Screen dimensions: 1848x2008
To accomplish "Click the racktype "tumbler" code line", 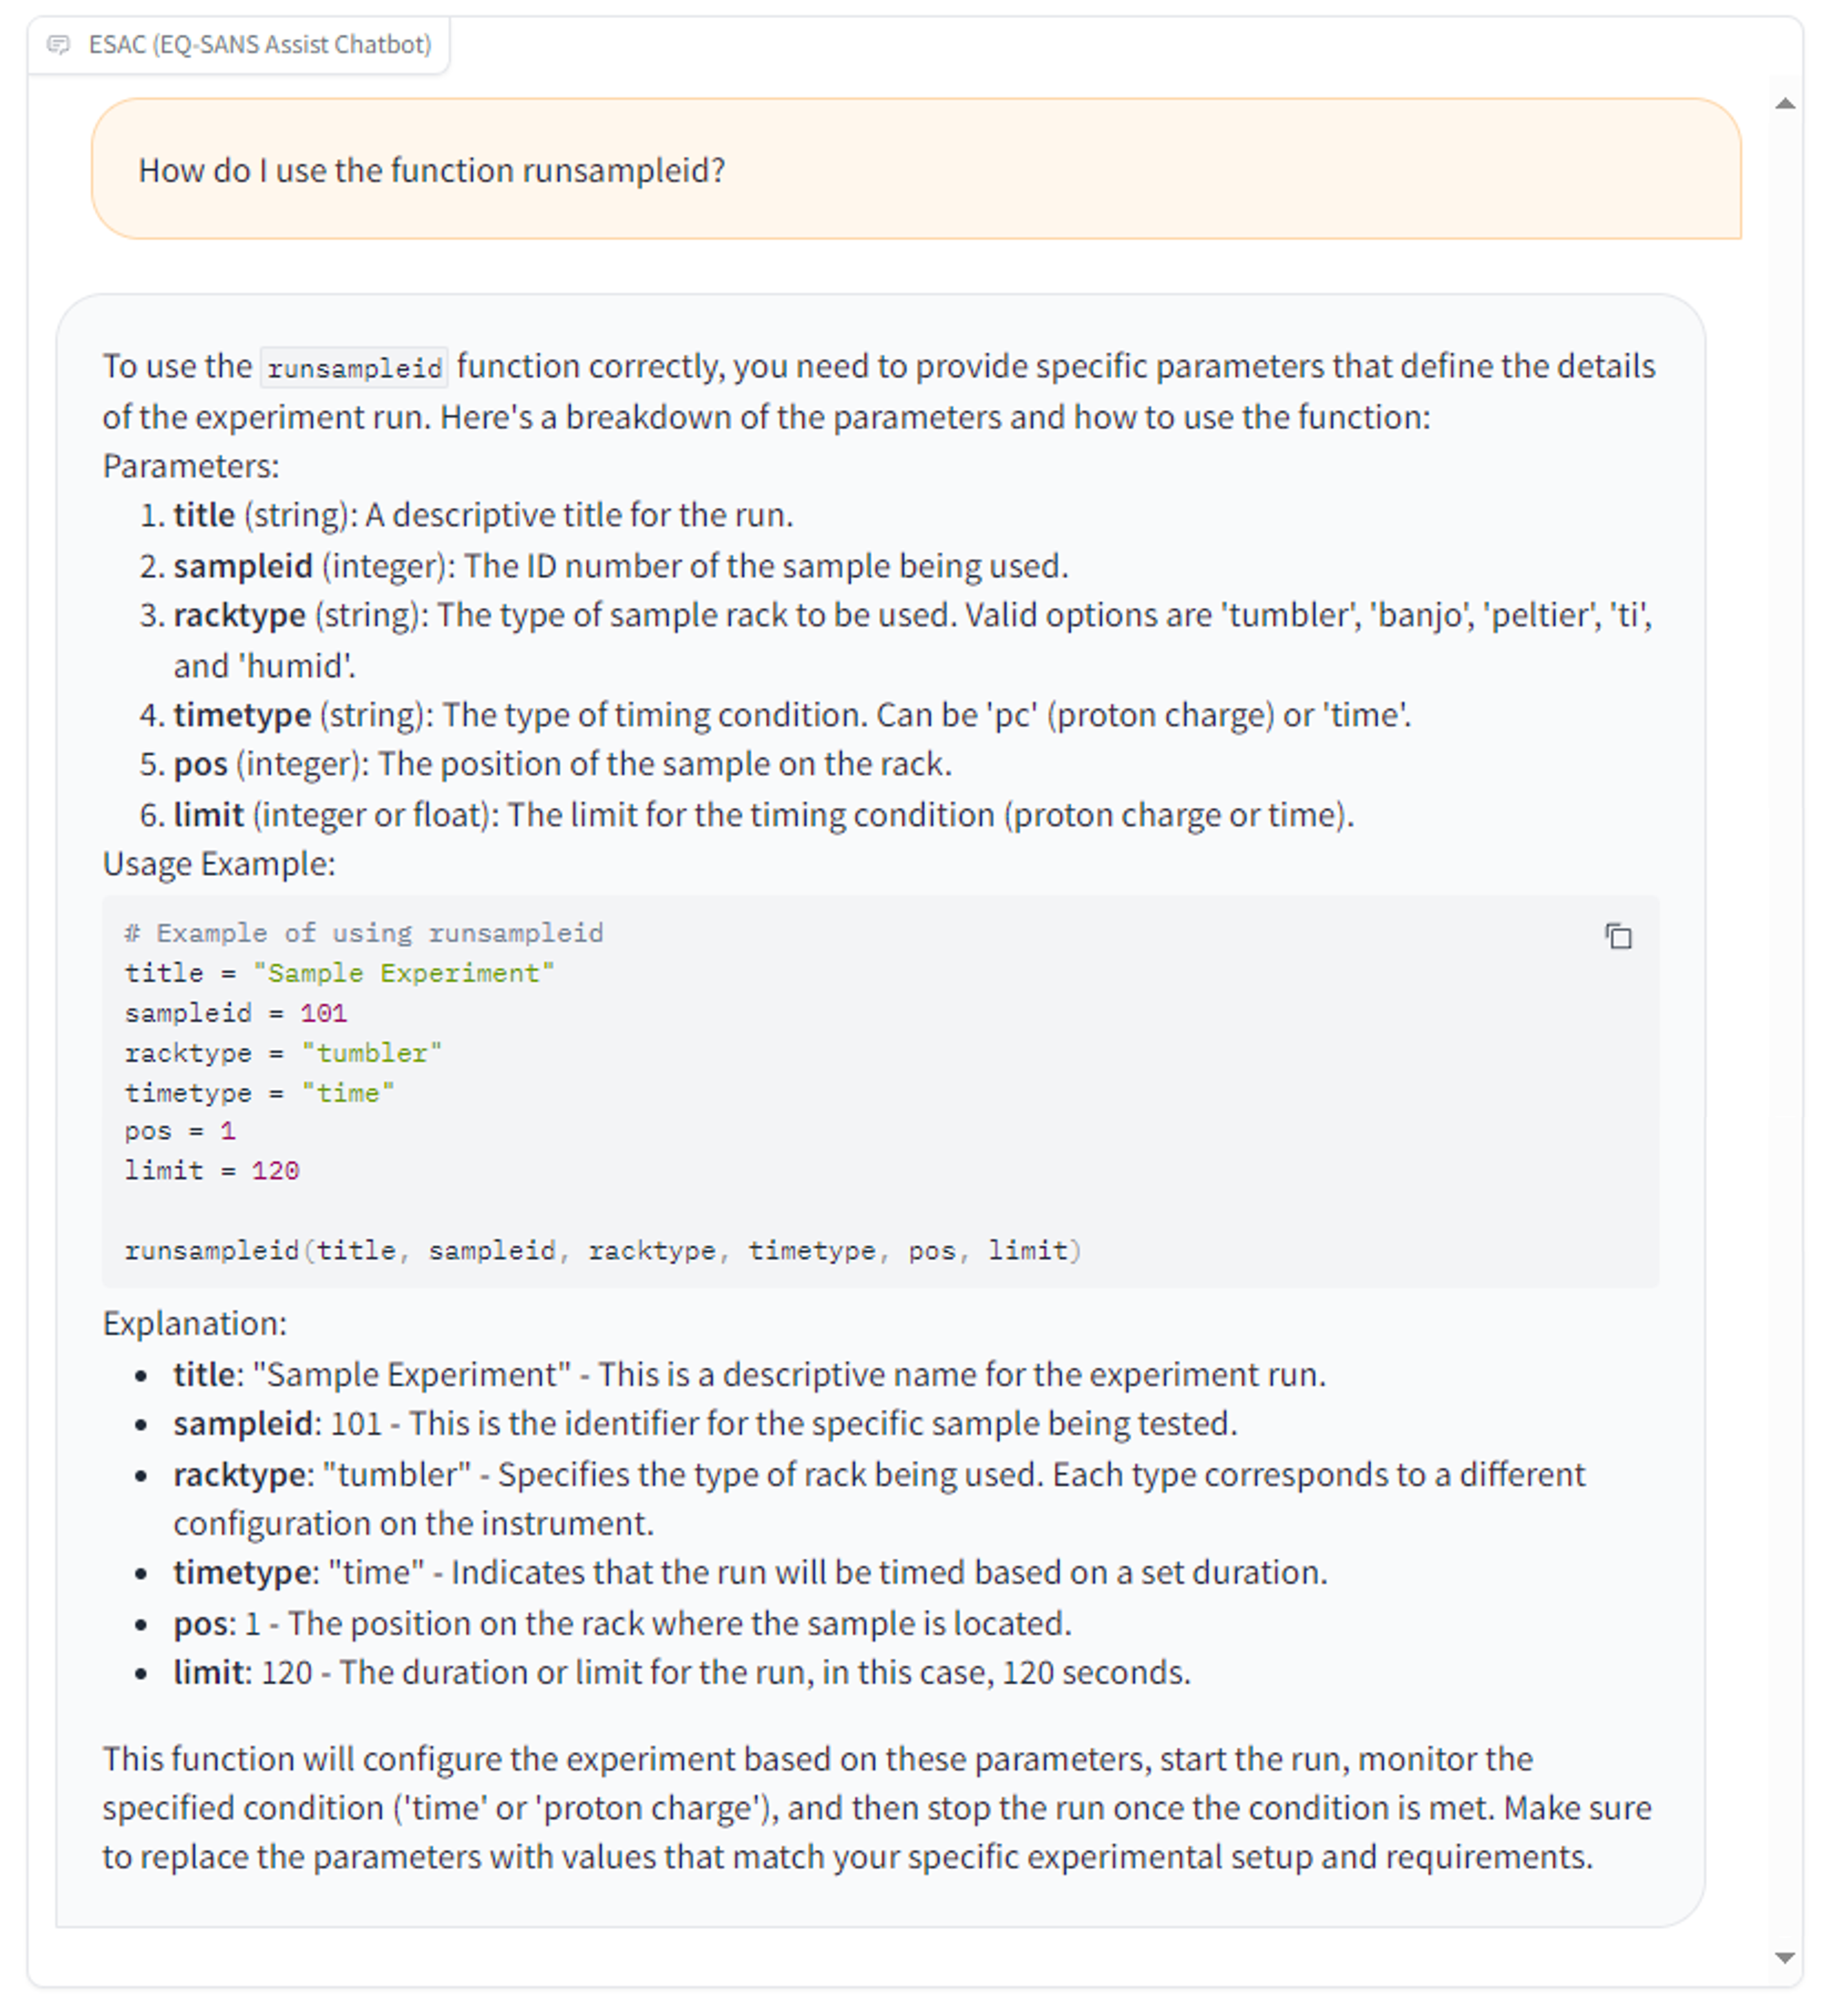I will [283, 1053].
